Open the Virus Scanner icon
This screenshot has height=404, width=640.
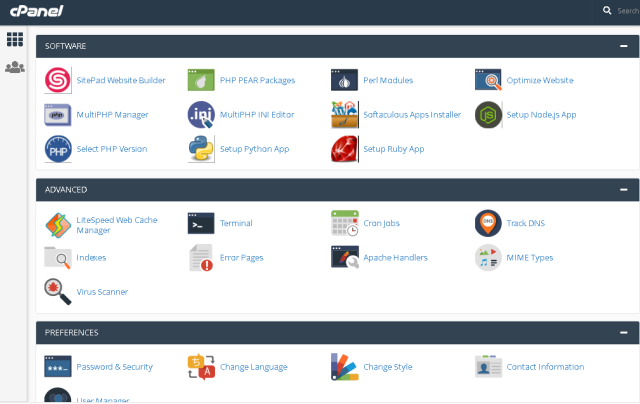(x=58, y=291)
